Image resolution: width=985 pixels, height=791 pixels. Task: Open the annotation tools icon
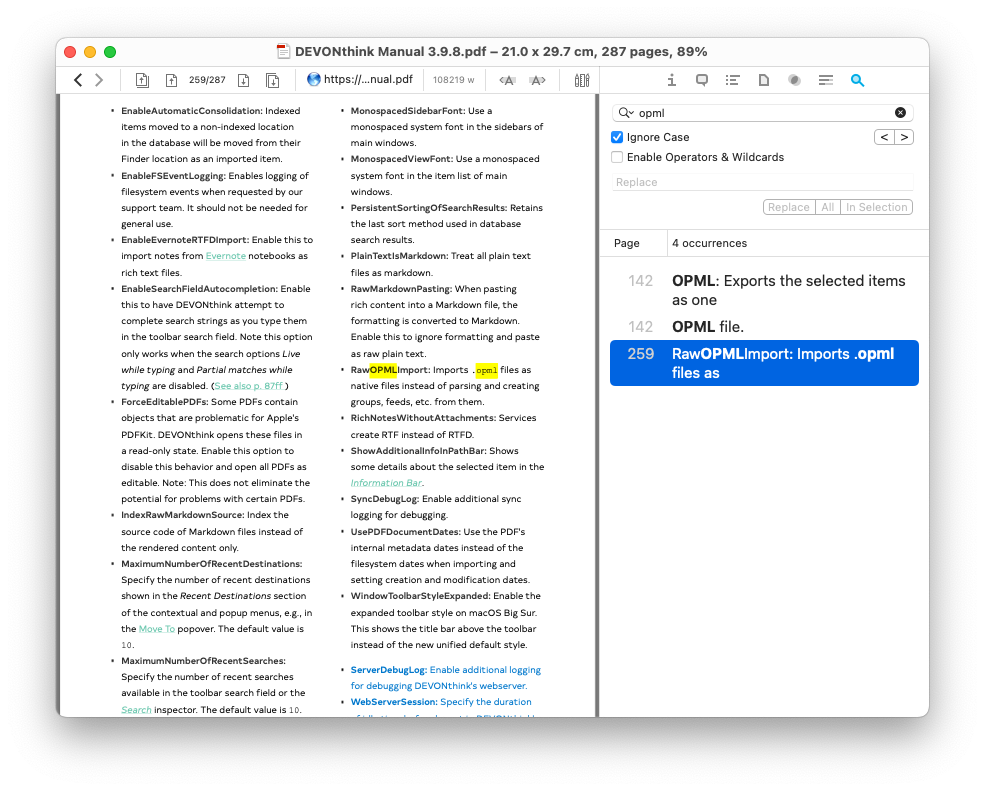pos(582,80)
